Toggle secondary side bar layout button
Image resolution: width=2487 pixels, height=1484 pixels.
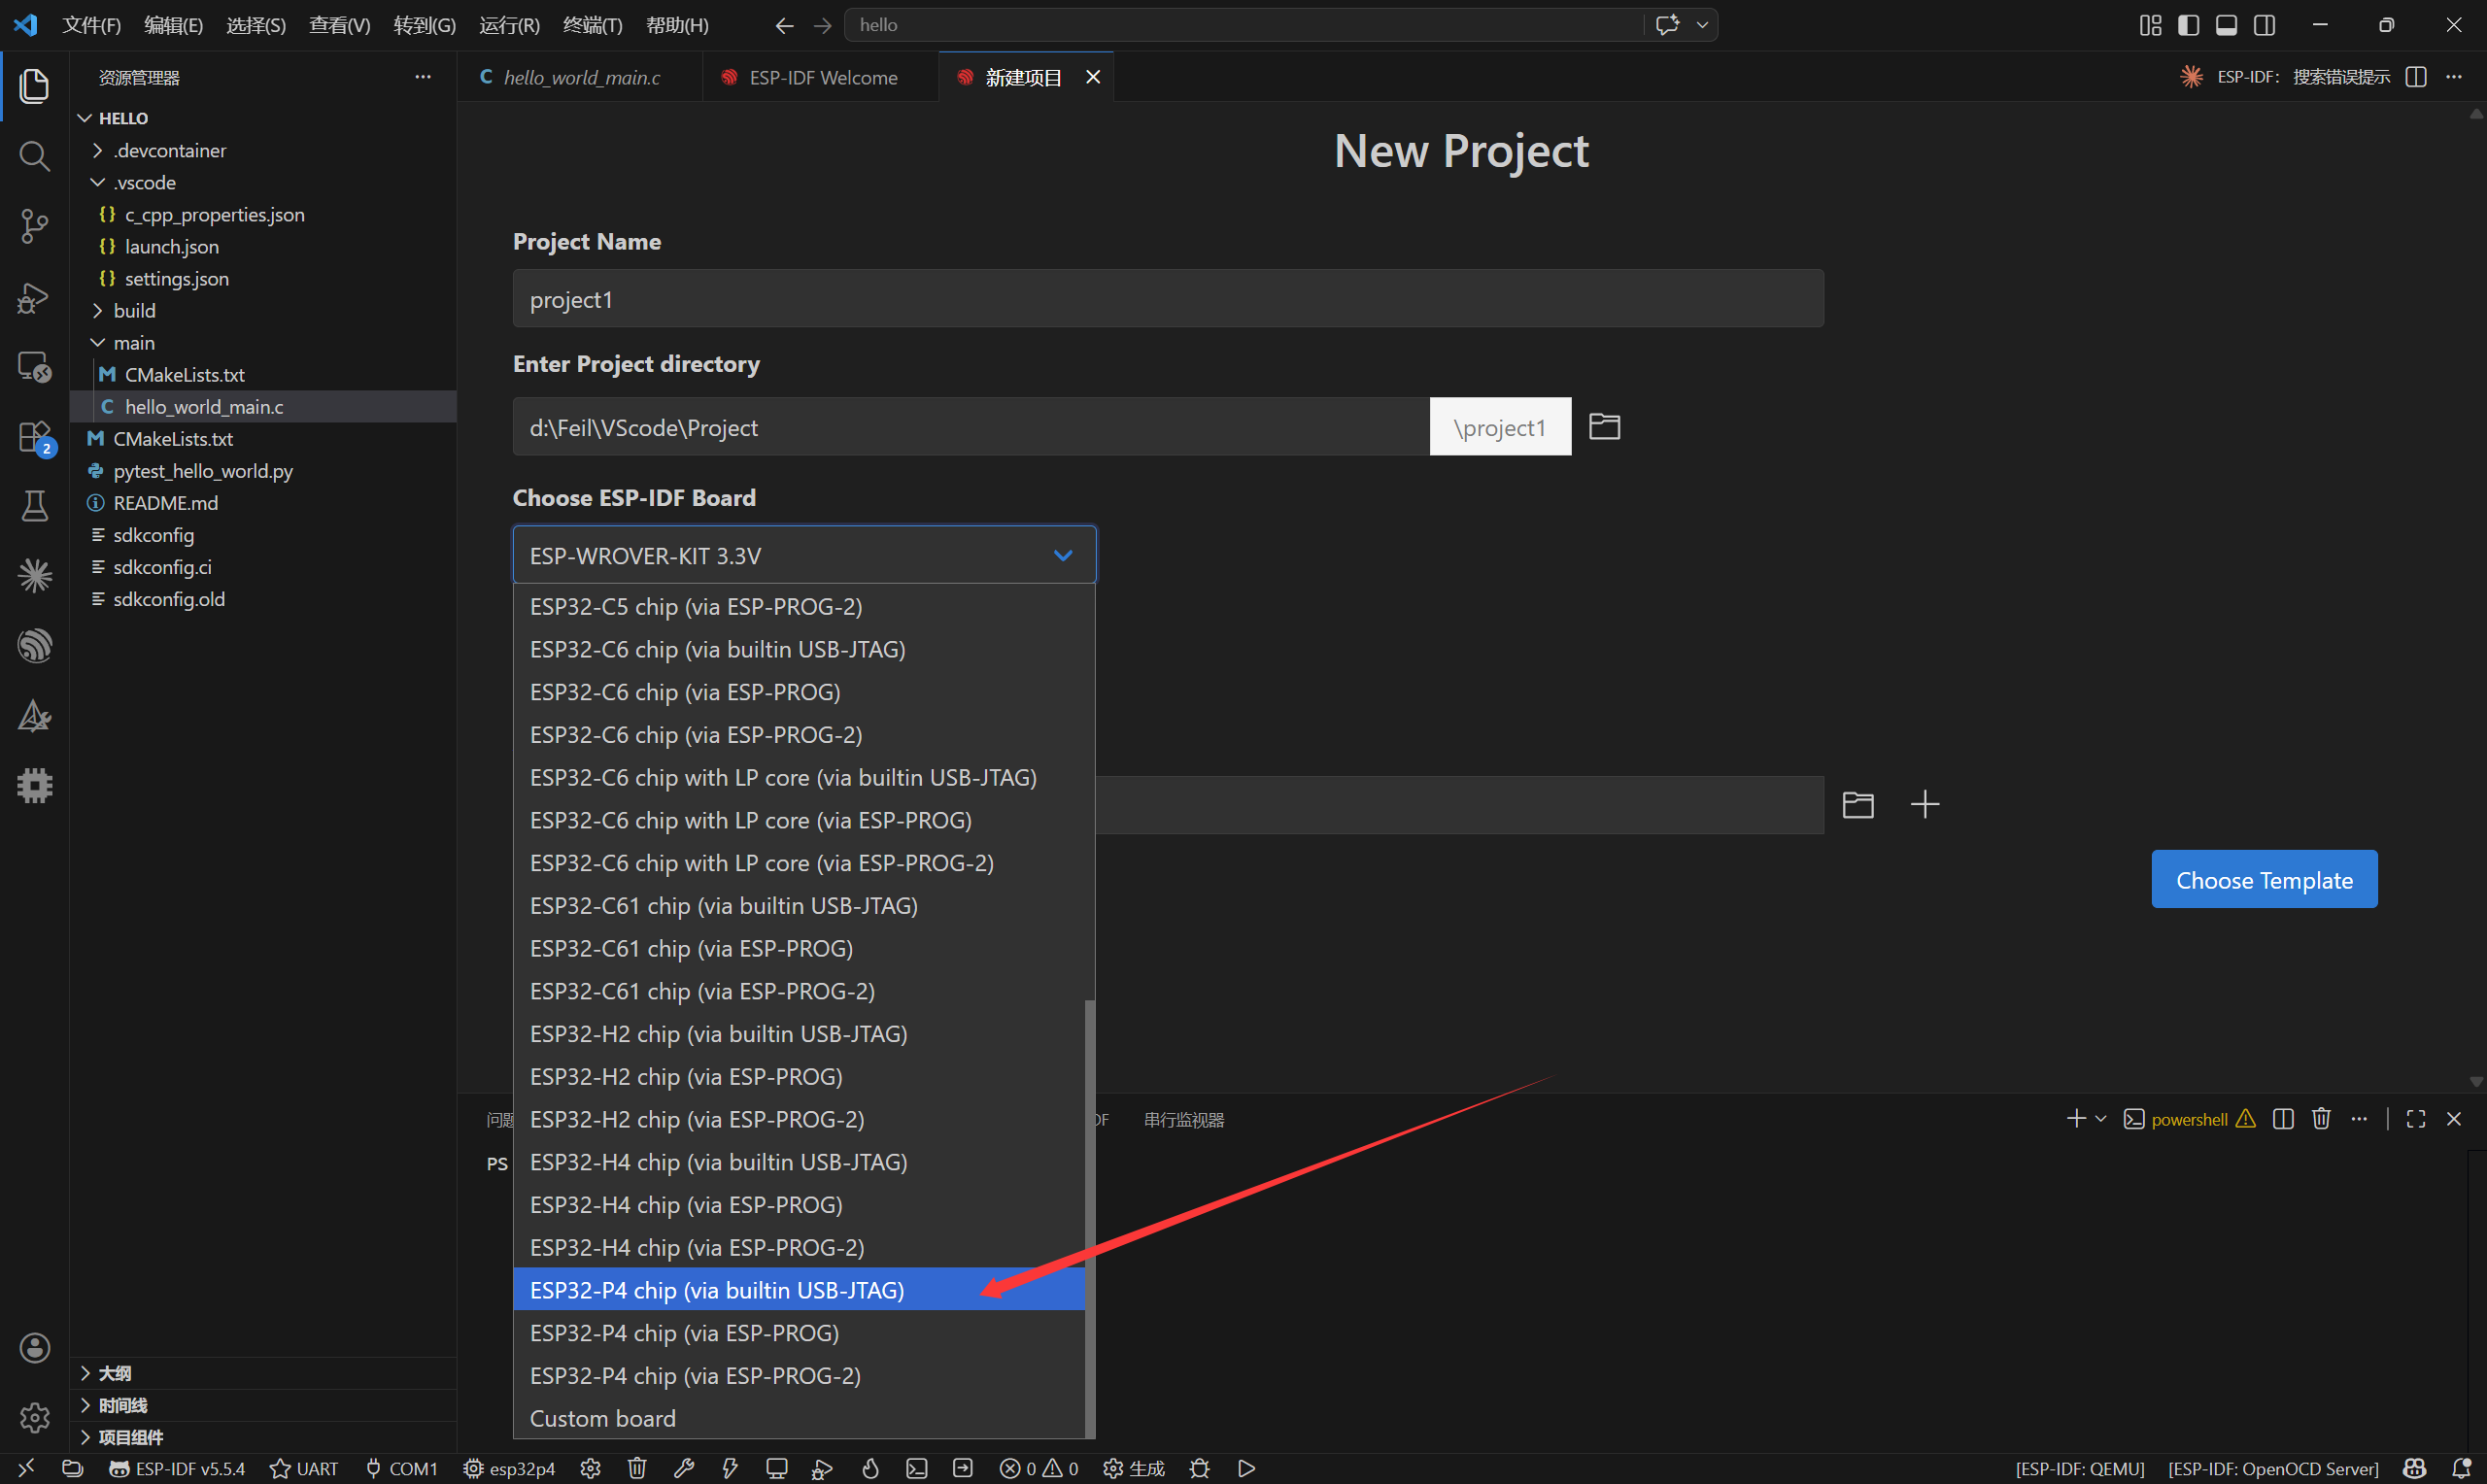pyautogui.click(x=2264, y=25)
